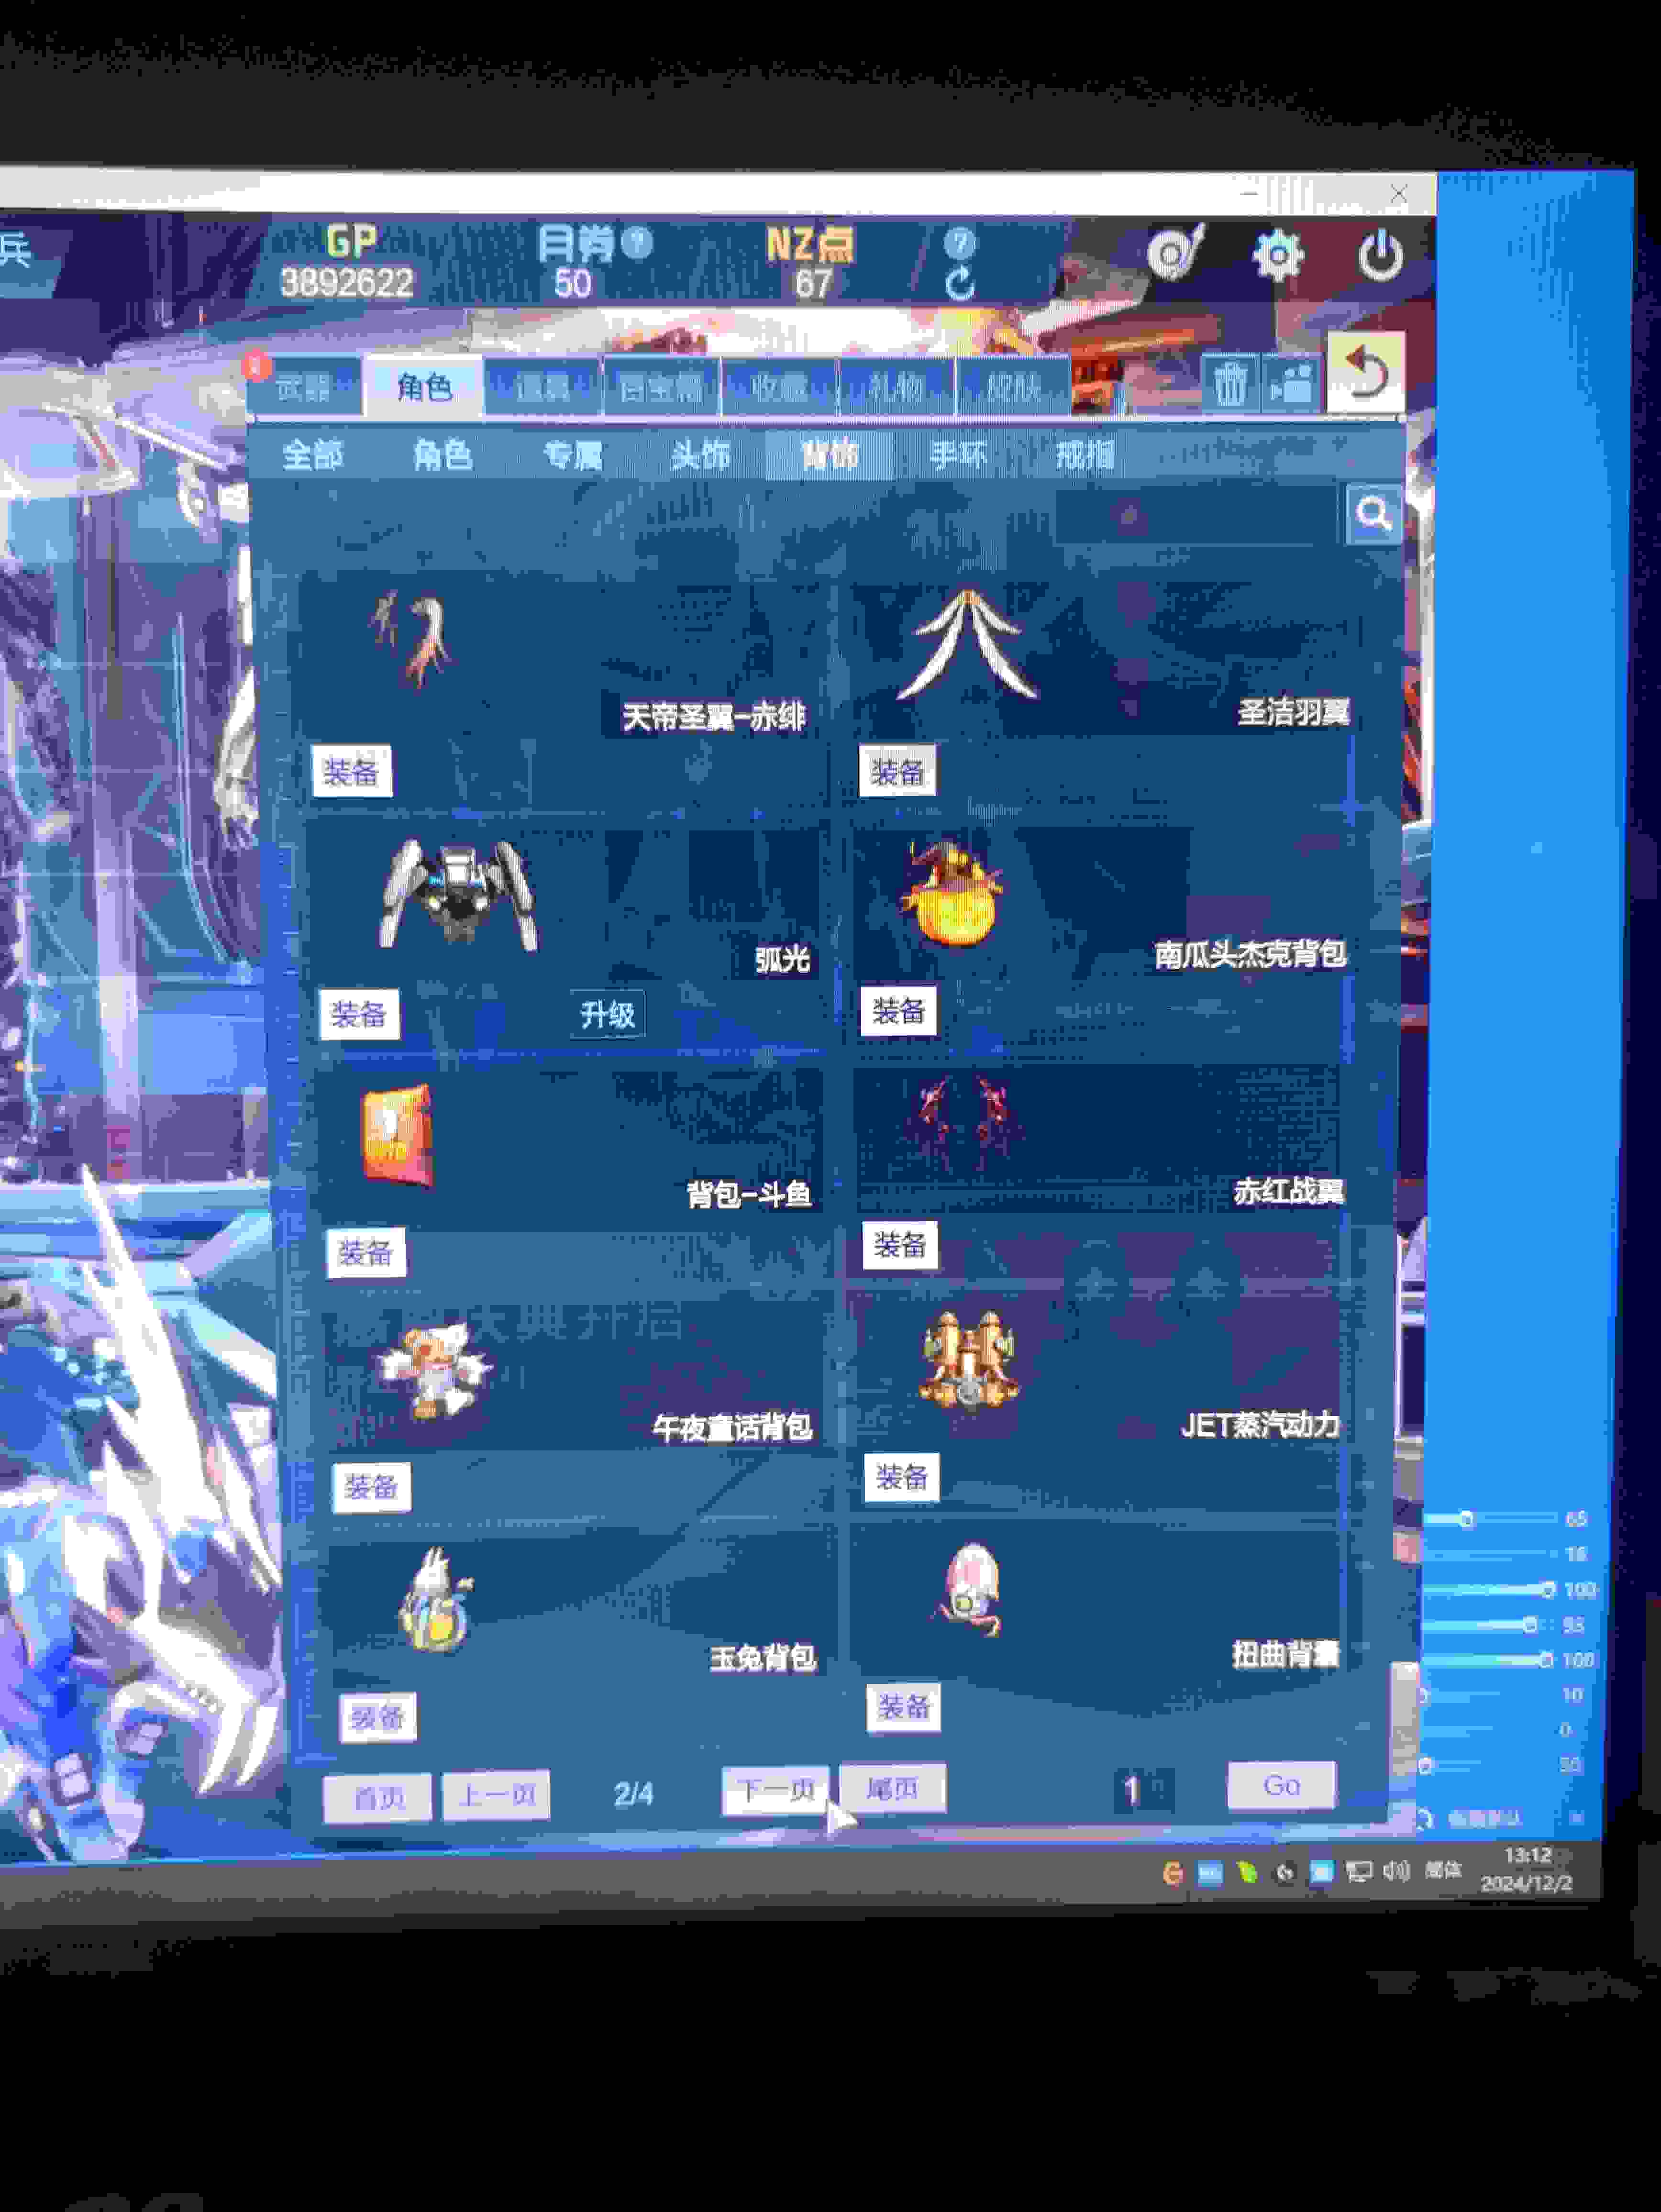Click 装备 for 弧光
Image resolution: width=1661 pixels, height=2212 pixels.
tap(359, 1014)
